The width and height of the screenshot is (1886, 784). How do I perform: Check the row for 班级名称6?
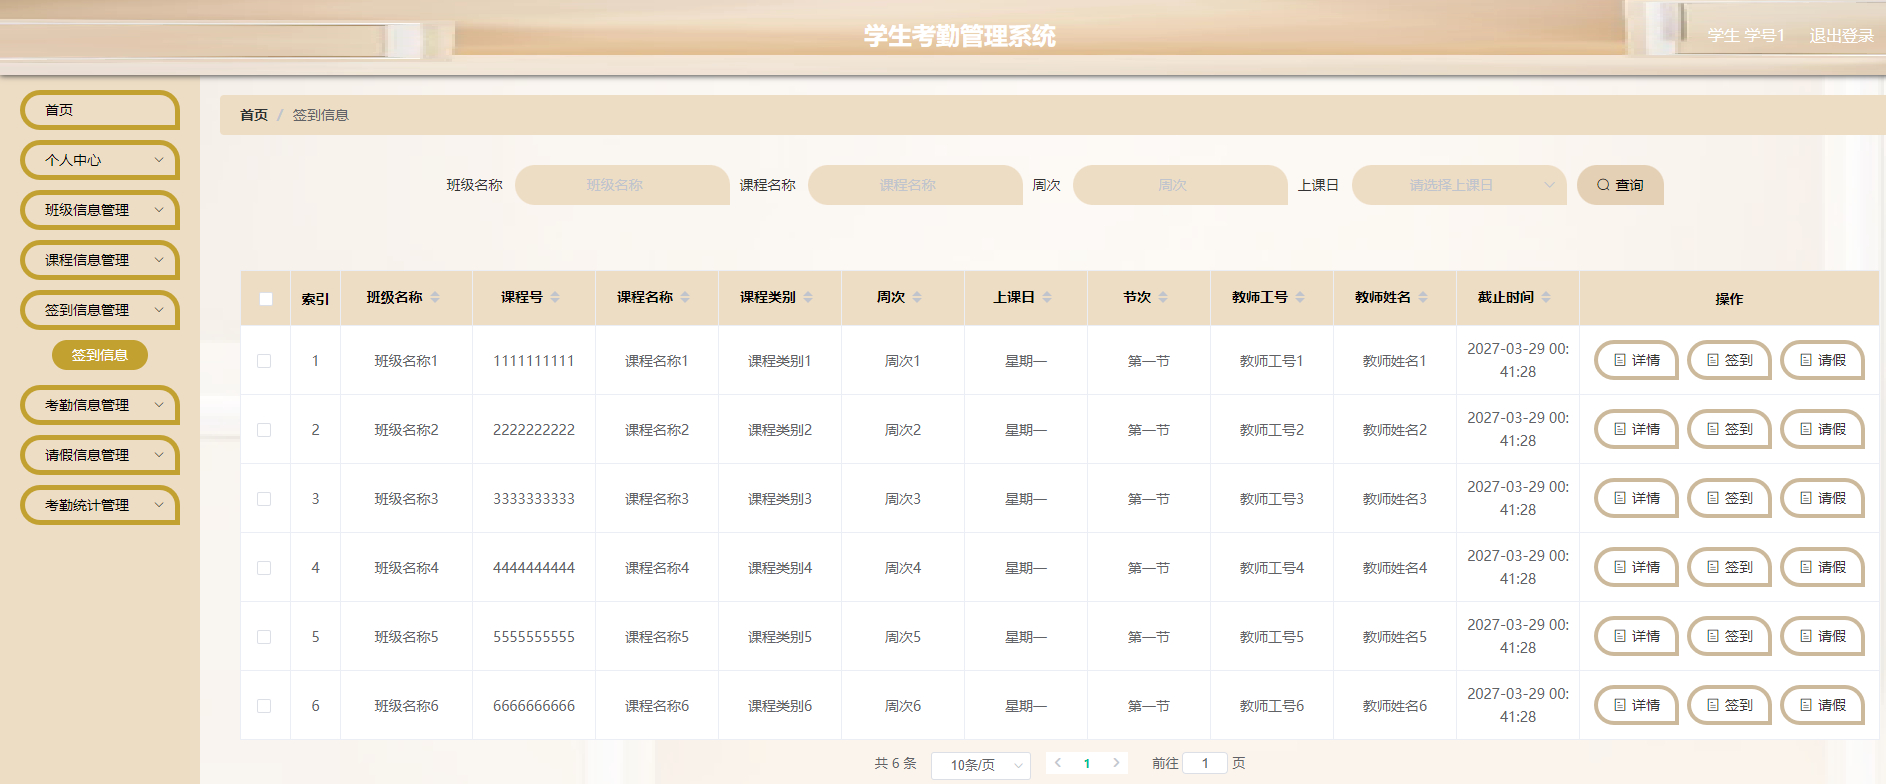[x=264, y=706]
